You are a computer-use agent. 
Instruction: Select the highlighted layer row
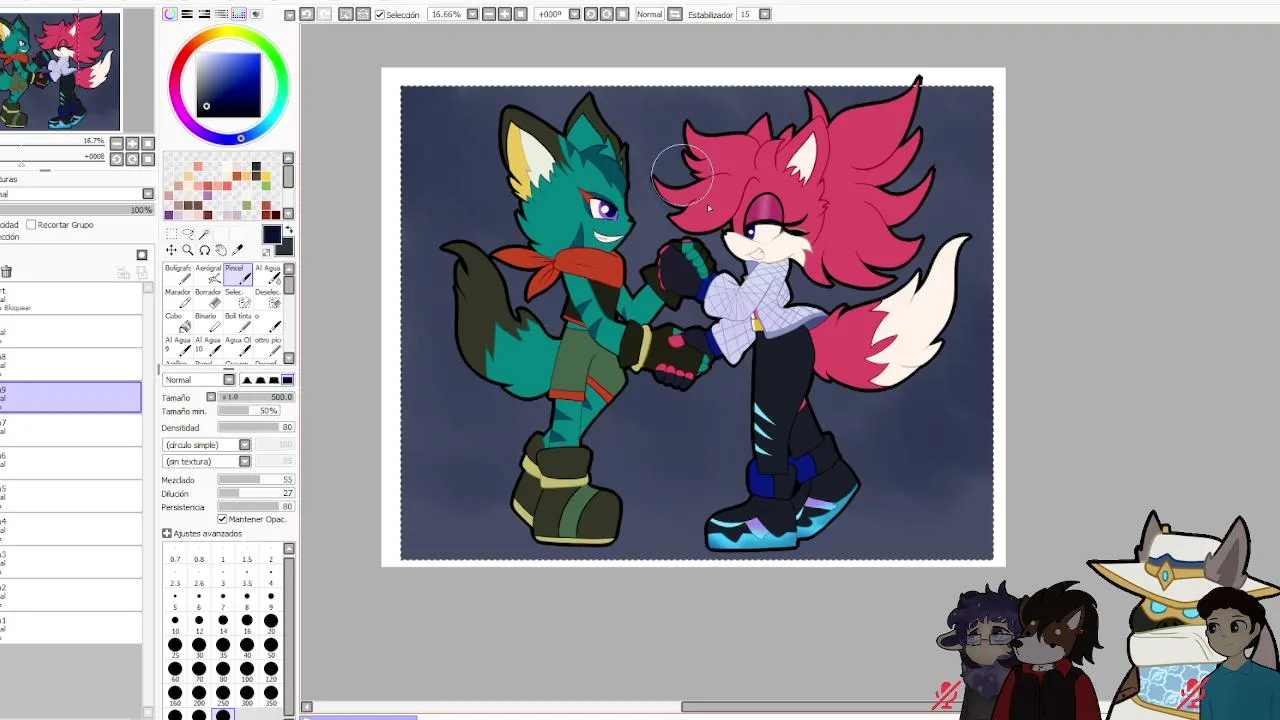tap(70, 396)
